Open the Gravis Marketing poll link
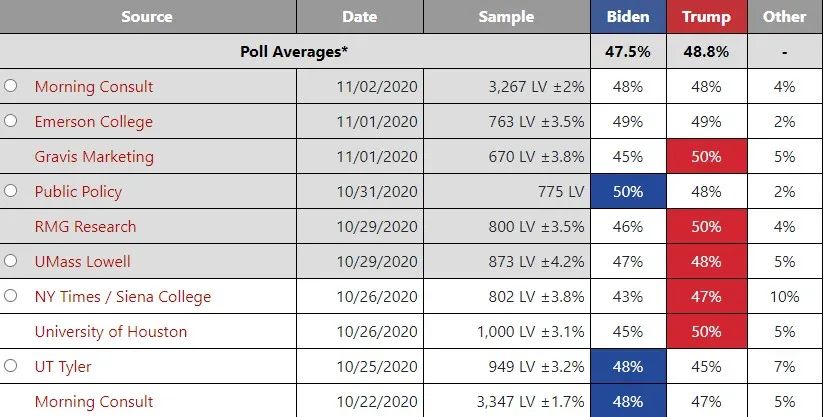 [x=94, y=157]
